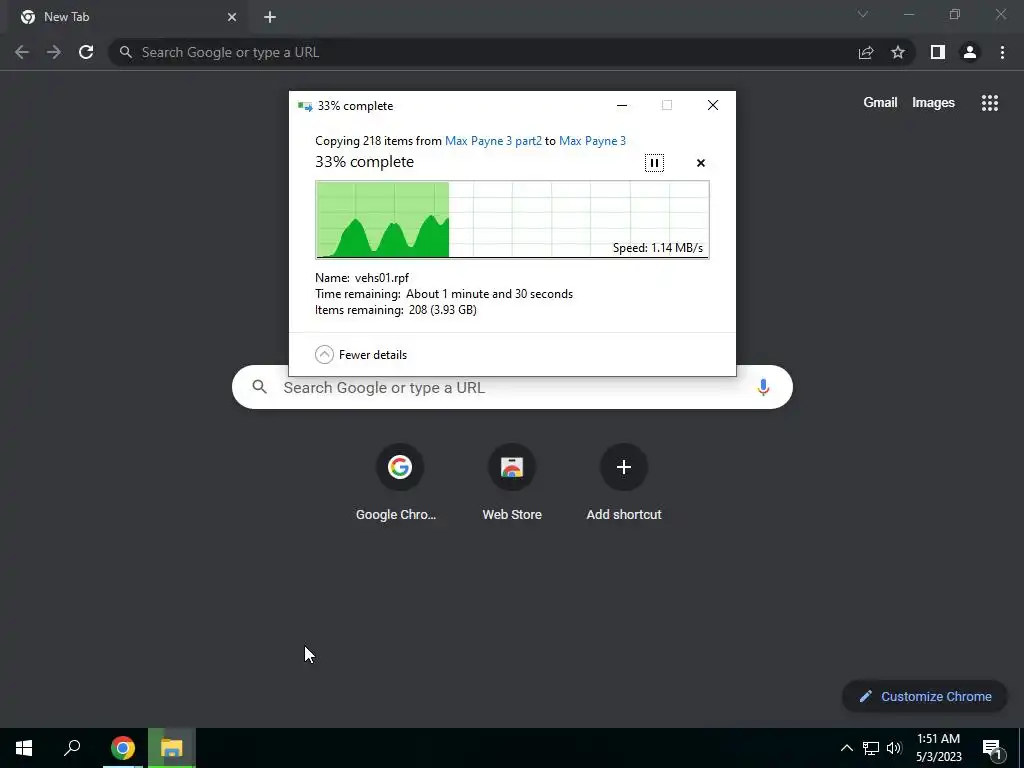Open network status tray icon

coord(871,748)
